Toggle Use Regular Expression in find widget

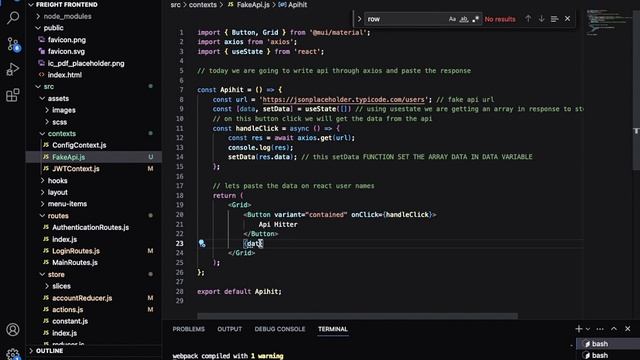pyautogui.click(x=475, y=19)
